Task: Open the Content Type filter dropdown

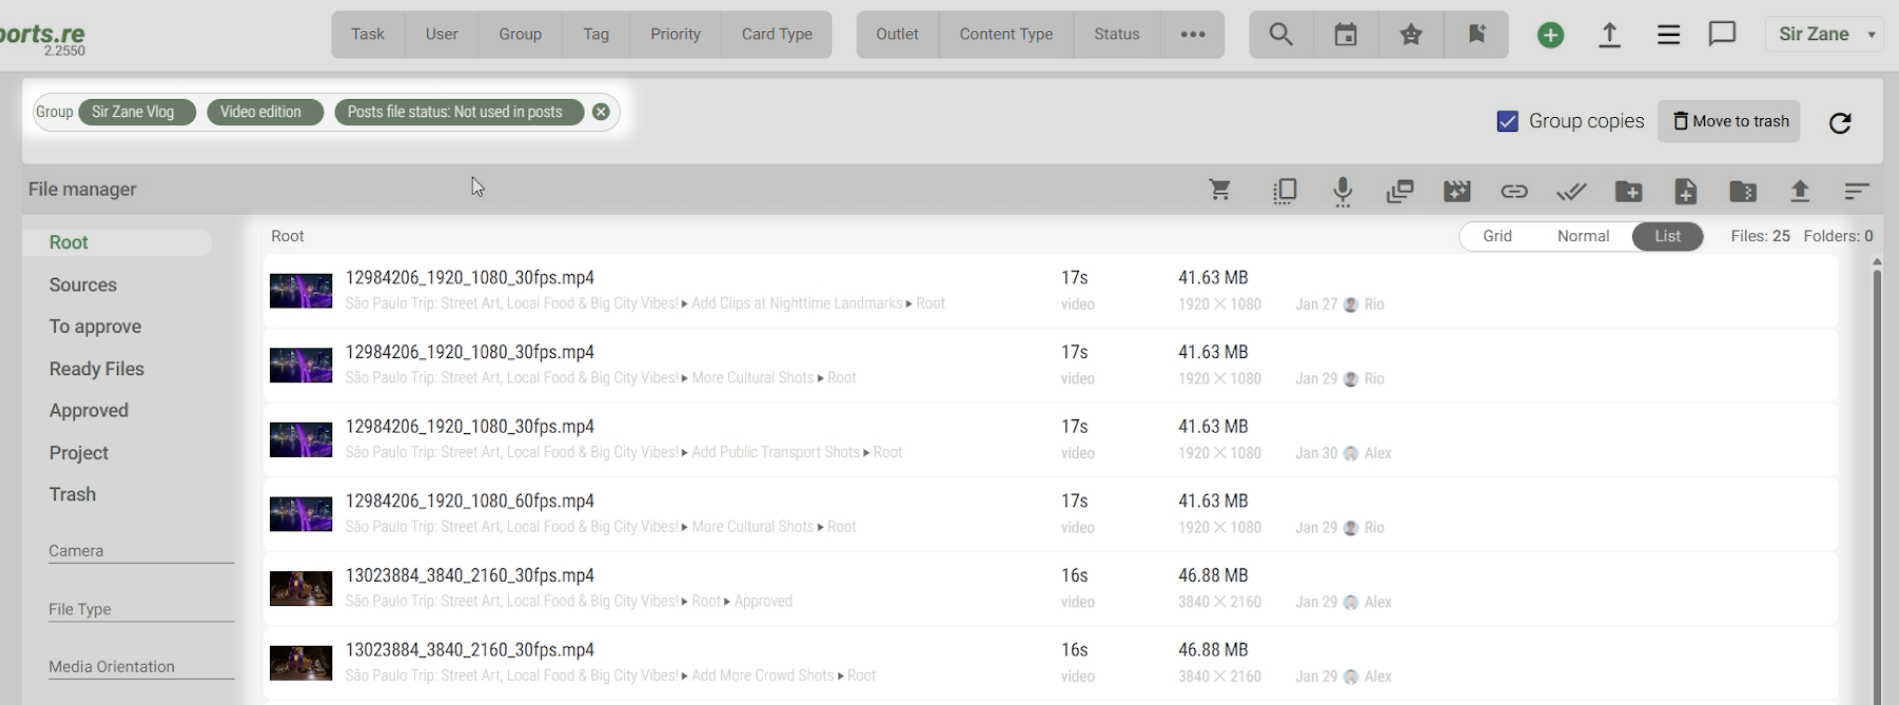Action: point(1005,34)
